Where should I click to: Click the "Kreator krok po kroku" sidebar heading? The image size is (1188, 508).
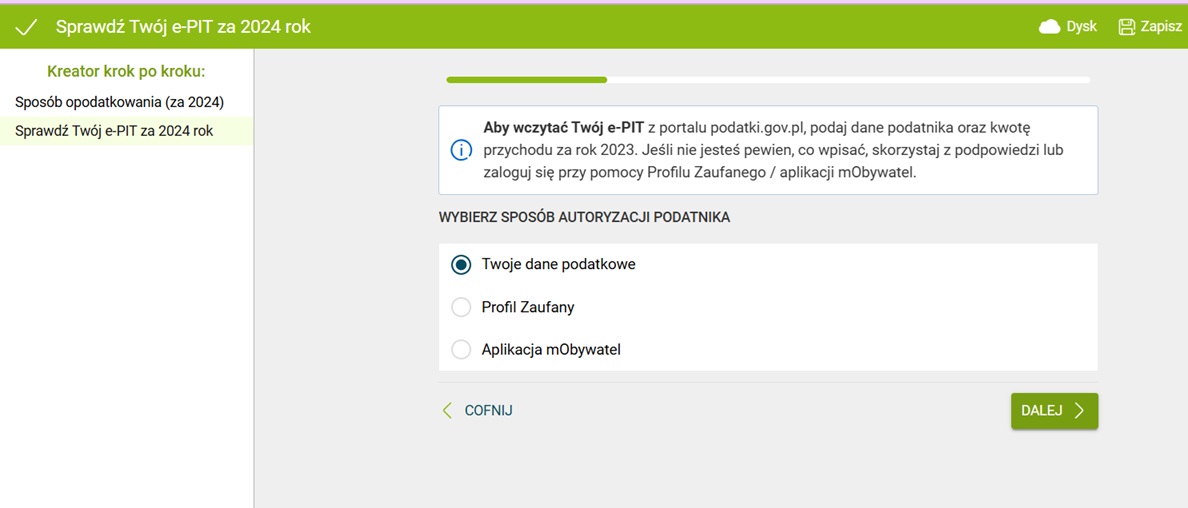click(126, 72)
